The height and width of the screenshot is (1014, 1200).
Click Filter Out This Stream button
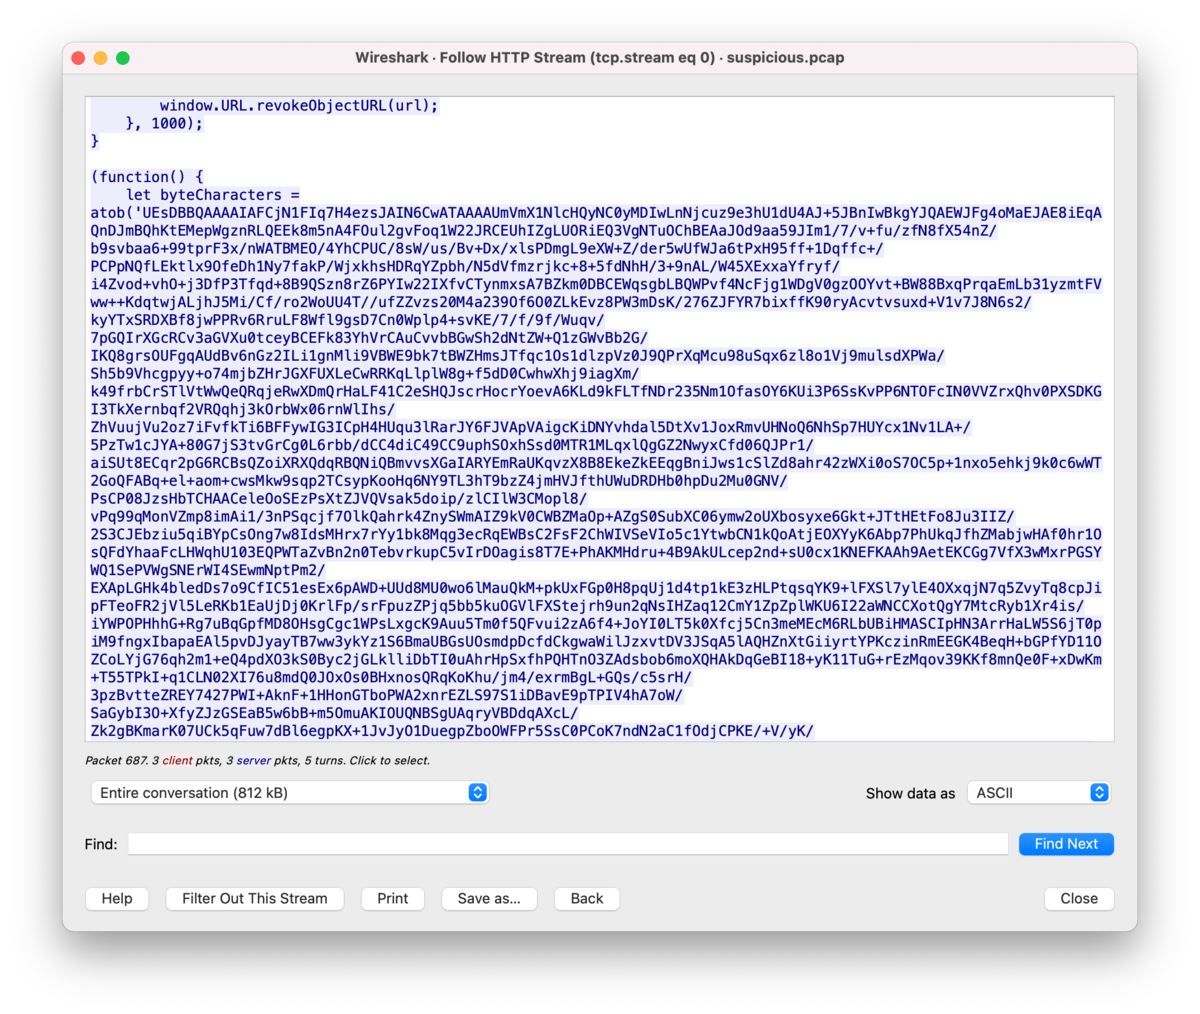click(x=255, y=899)
